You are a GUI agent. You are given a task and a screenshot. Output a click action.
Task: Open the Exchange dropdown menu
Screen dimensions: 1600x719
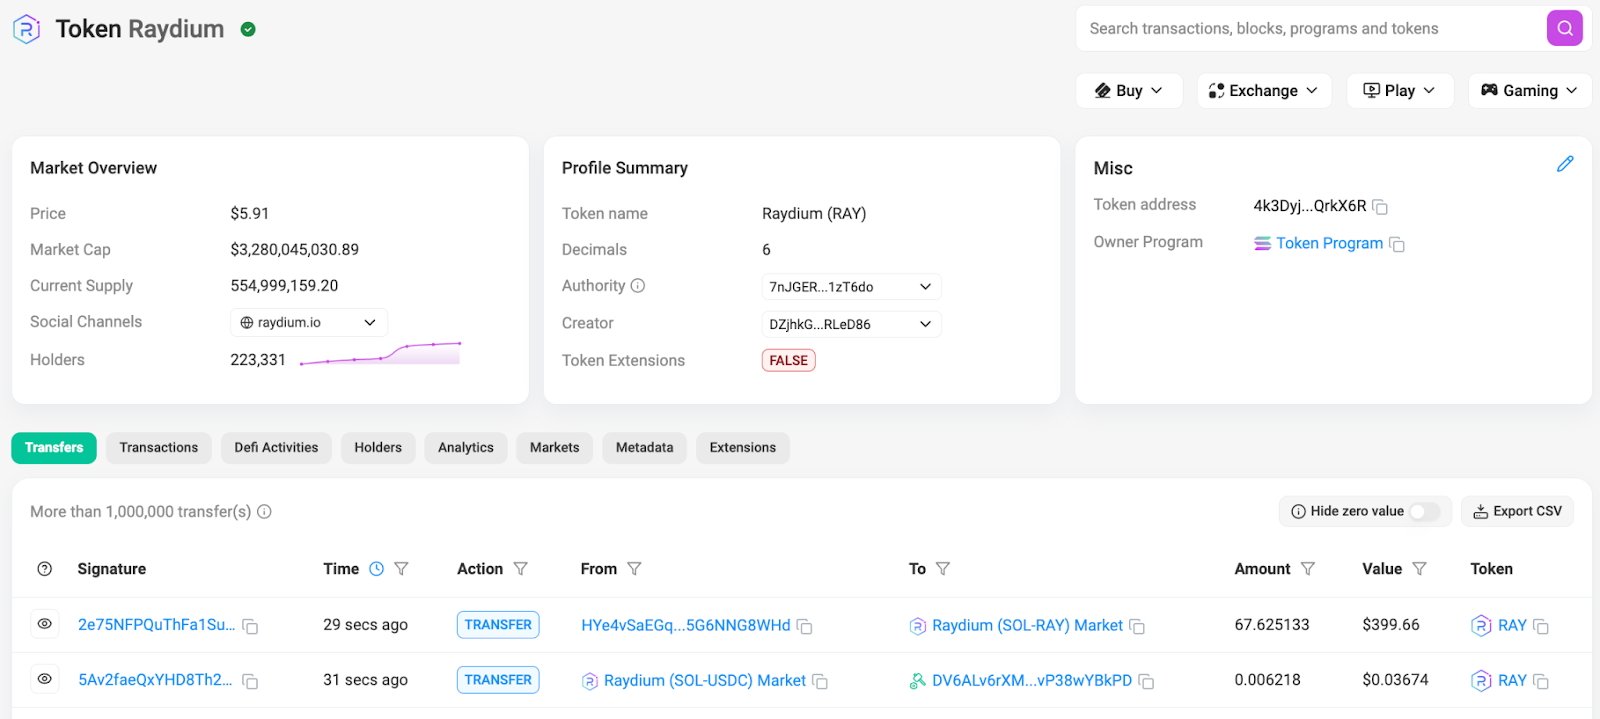[1263, 91]
